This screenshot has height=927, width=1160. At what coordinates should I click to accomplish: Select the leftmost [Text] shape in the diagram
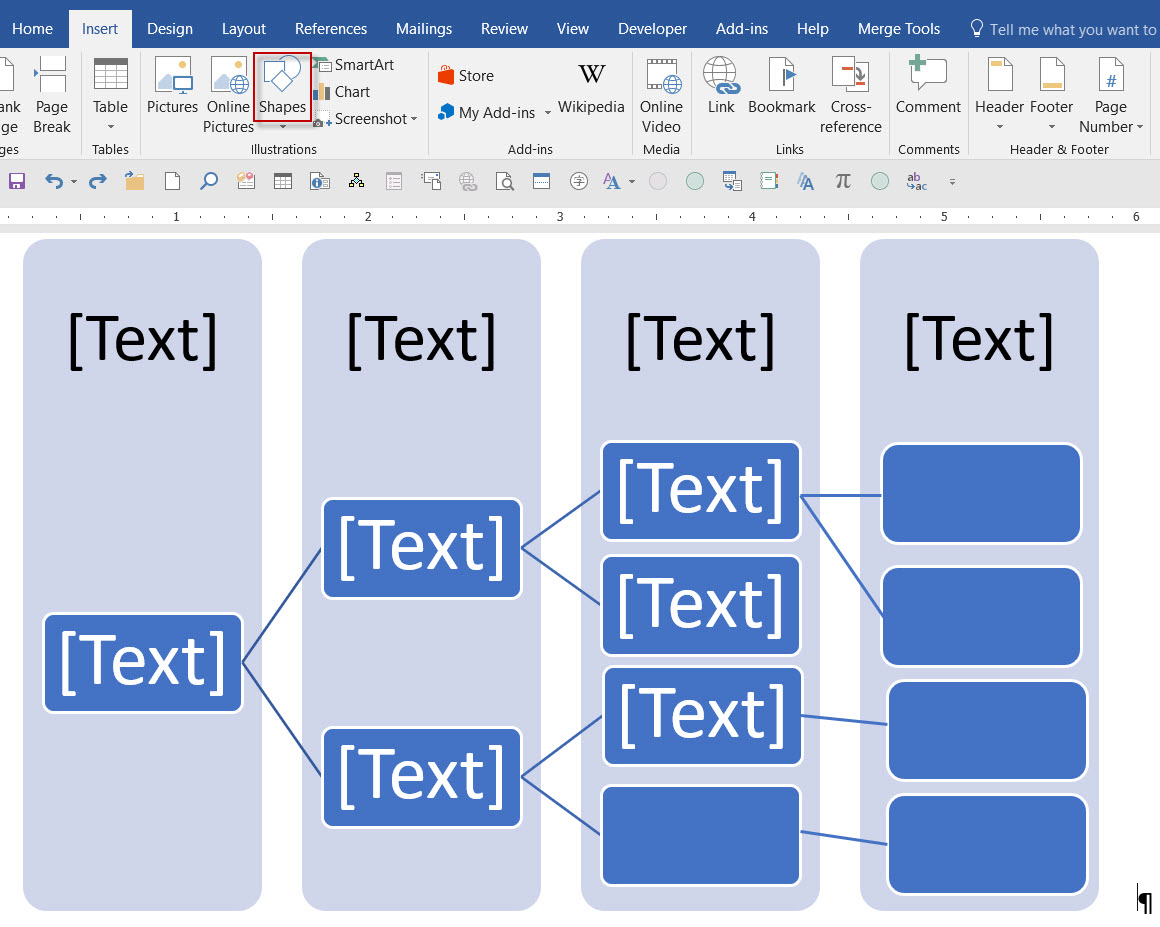tap(142, 662)
